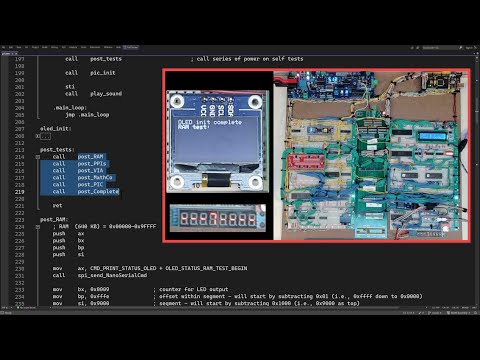Click 'post_VIA' on line 216
The width and height of the screenshot is (480, 360).
90,171
